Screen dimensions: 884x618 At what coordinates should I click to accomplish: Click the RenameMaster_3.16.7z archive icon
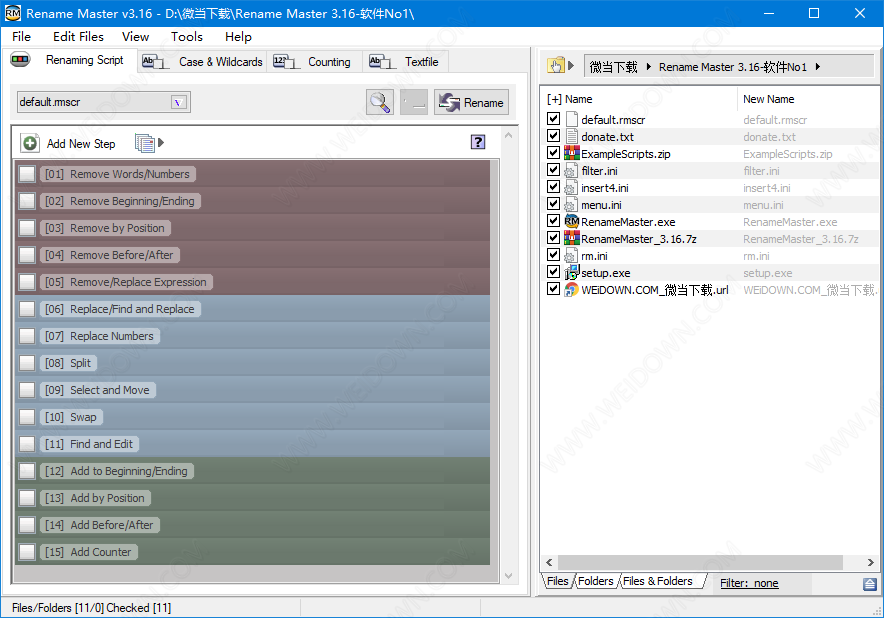pyautogui.click(x=572, y=238)
